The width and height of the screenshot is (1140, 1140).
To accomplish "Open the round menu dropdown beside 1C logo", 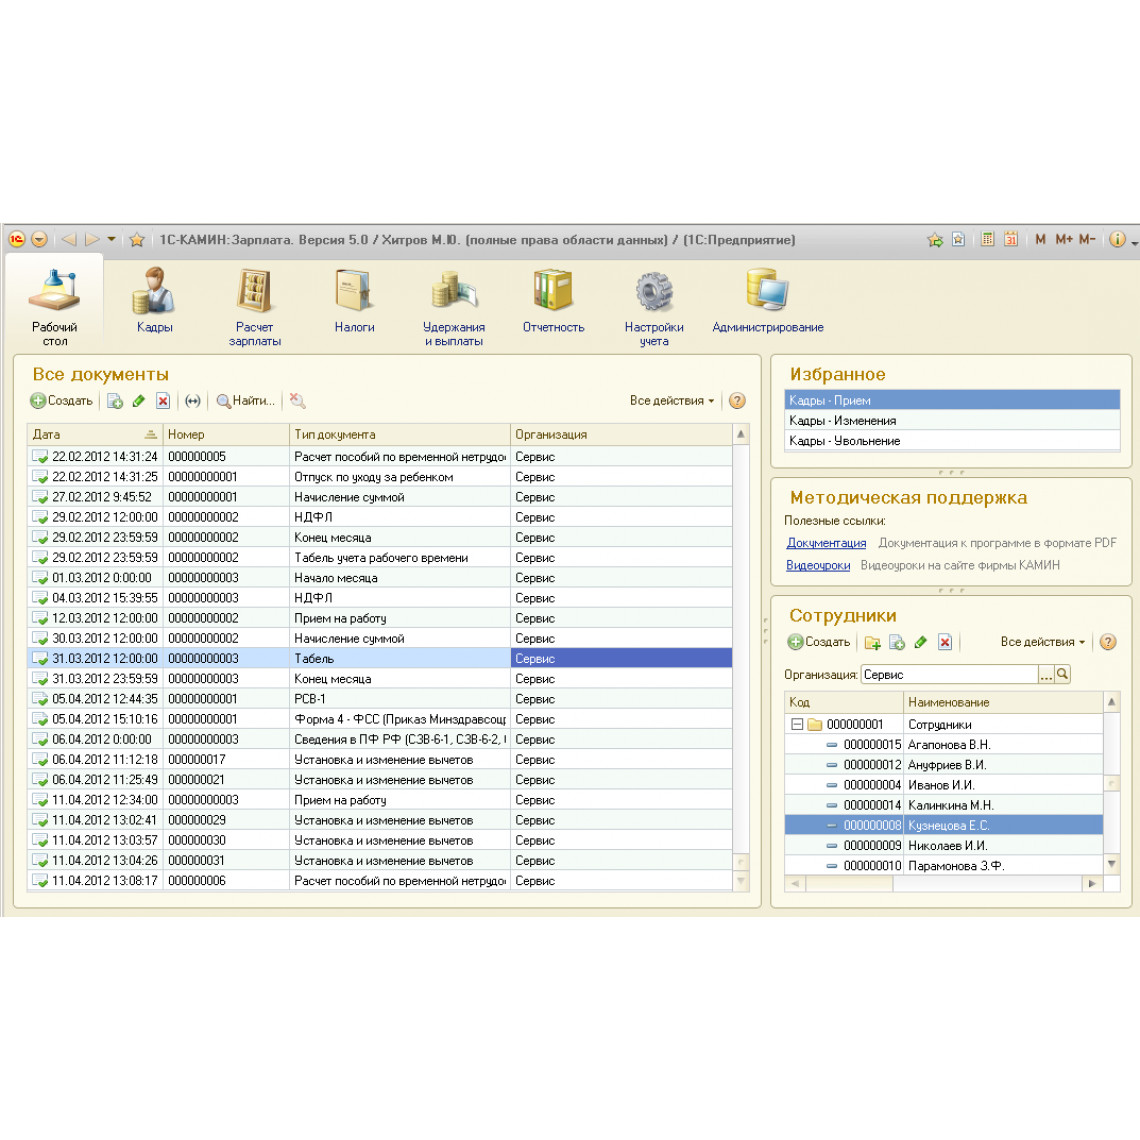I will tap(39, 239).
